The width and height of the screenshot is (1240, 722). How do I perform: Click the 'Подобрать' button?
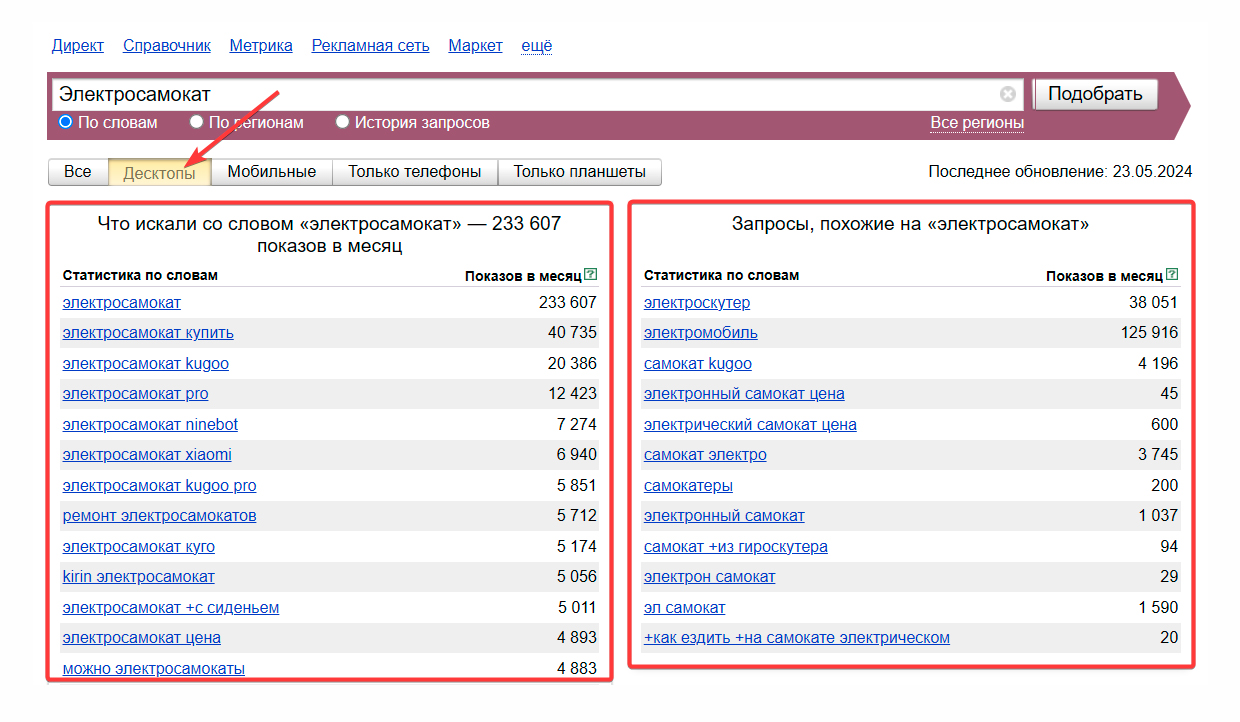click(1095, 94)
